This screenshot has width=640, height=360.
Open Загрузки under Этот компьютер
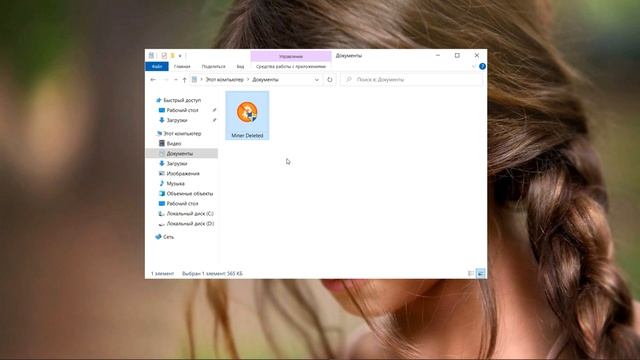point(177,163)
